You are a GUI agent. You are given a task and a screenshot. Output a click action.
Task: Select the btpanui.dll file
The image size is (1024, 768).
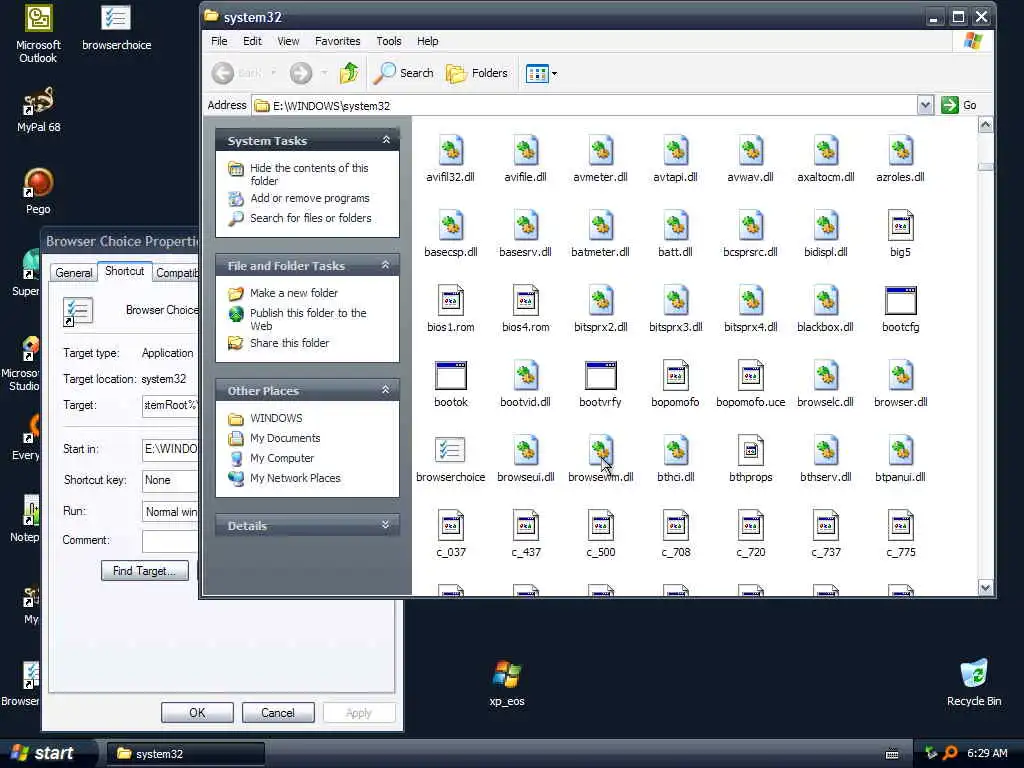pos(900,459)
